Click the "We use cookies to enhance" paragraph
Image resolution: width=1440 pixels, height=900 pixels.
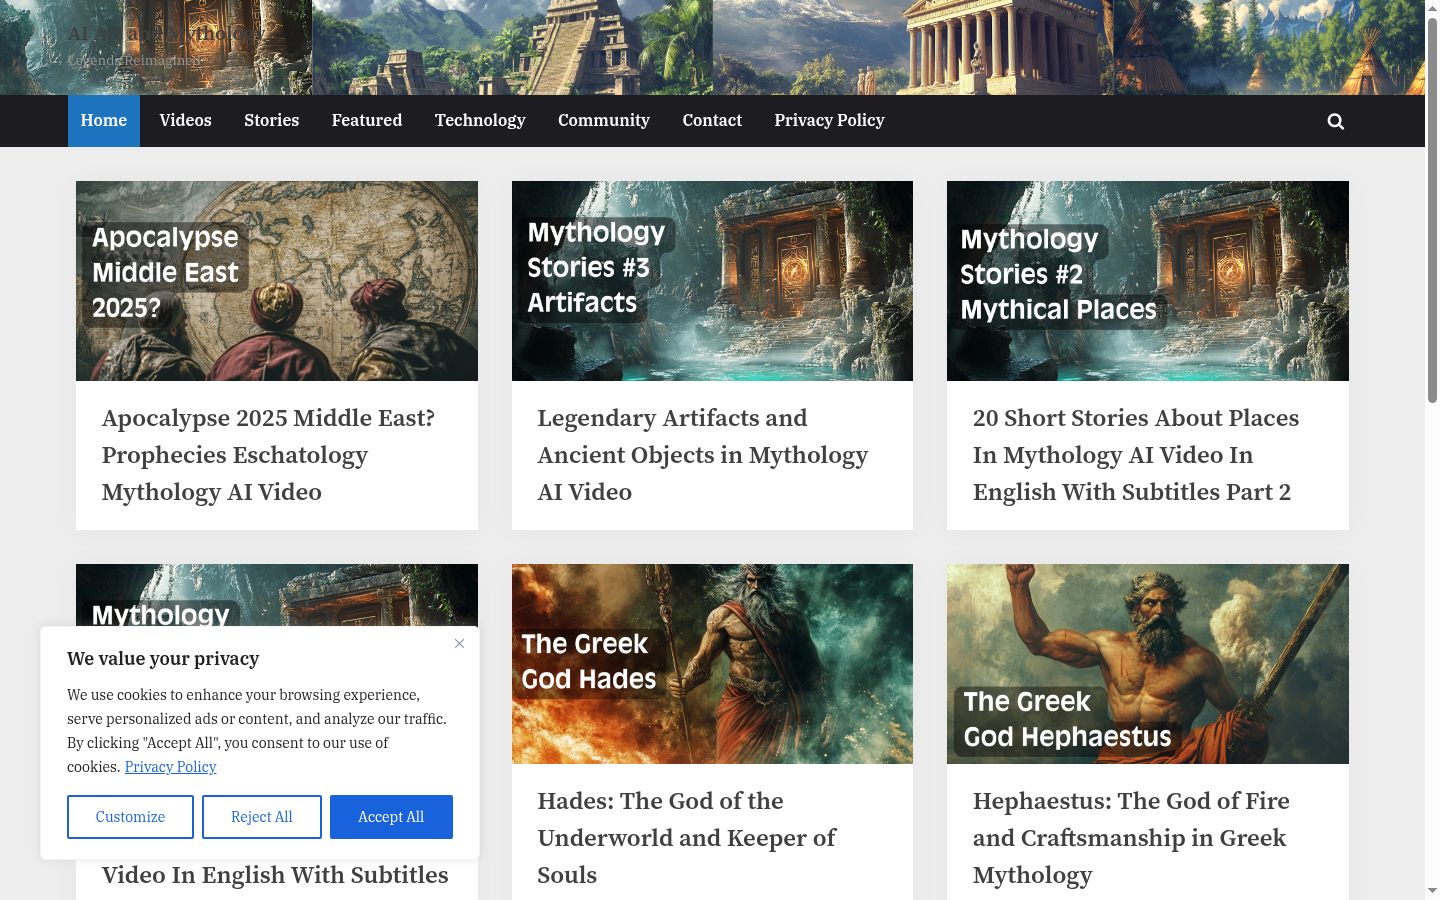pyautogui.click(x=257, y=731)
